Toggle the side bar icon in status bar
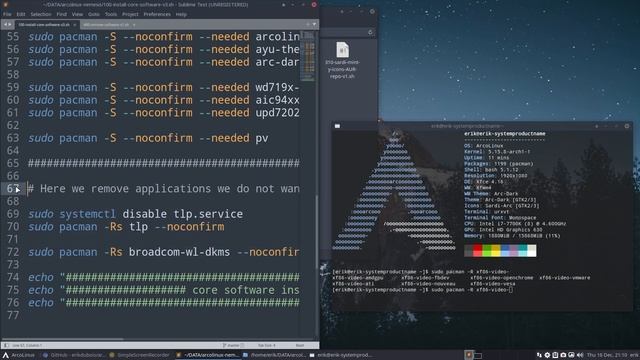This screenshot has width=640, height=360. [6, 345]
